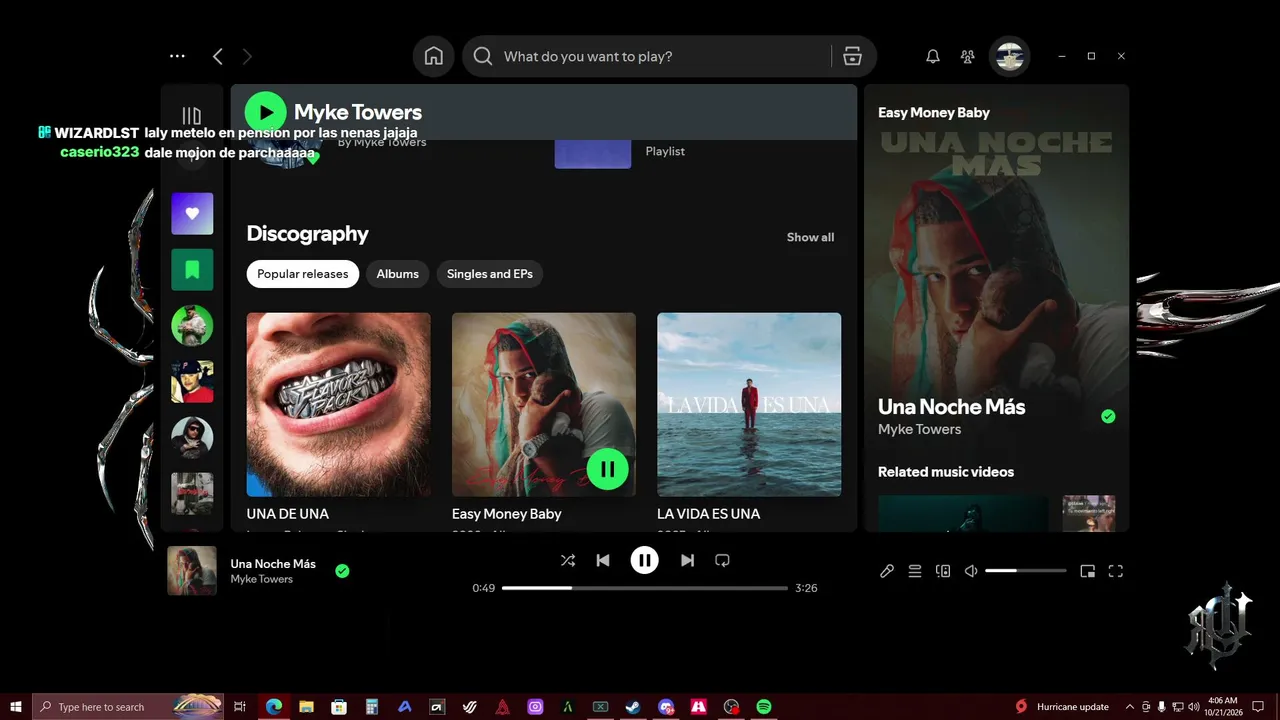Image resolution: width=1280 pixels, height=720 pixels.
Task: Select the Popular releases filter chip
Action: point(303,274)
